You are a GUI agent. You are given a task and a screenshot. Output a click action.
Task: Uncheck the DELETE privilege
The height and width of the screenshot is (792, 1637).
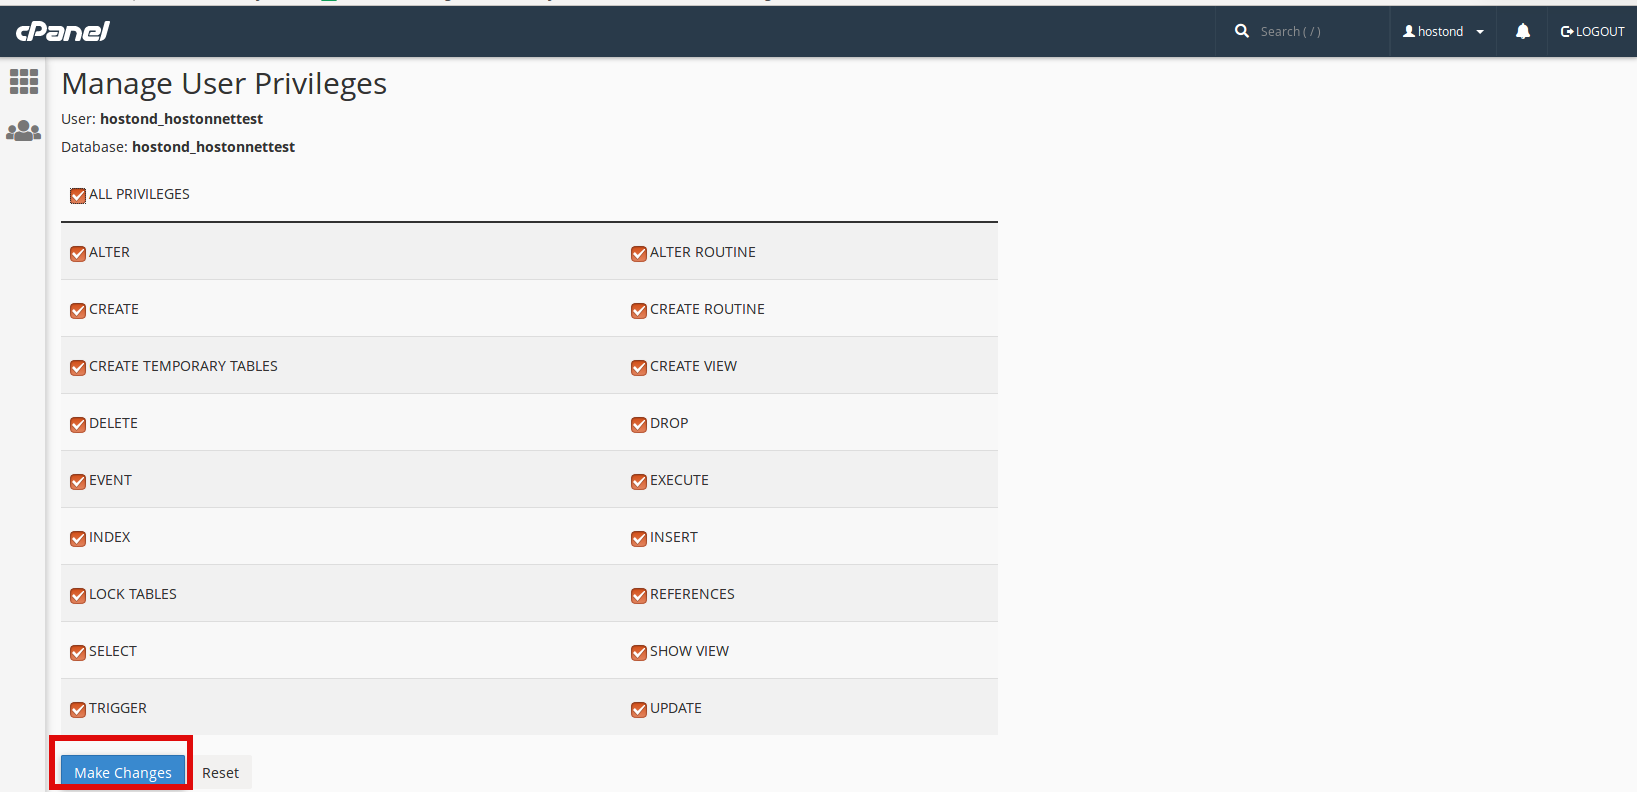tap(78, 424)
